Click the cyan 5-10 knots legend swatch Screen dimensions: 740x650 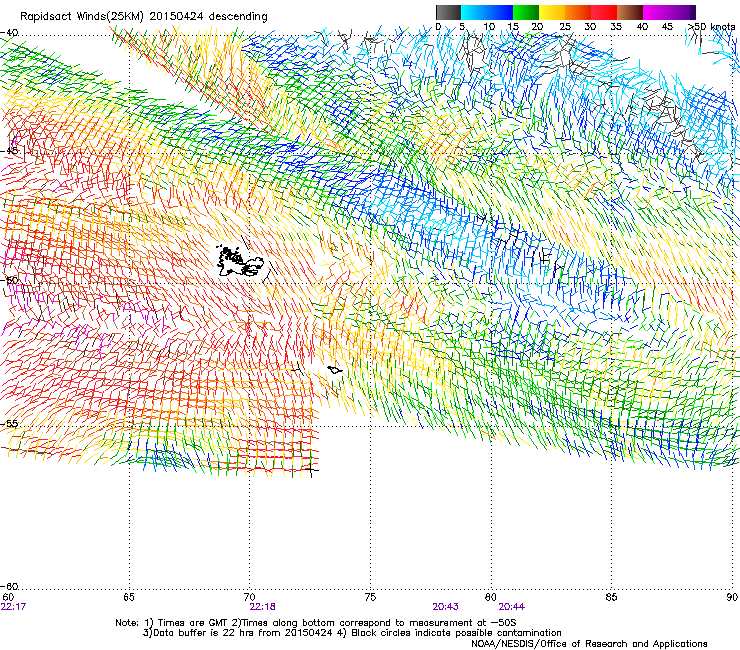(x=474, y=12)
